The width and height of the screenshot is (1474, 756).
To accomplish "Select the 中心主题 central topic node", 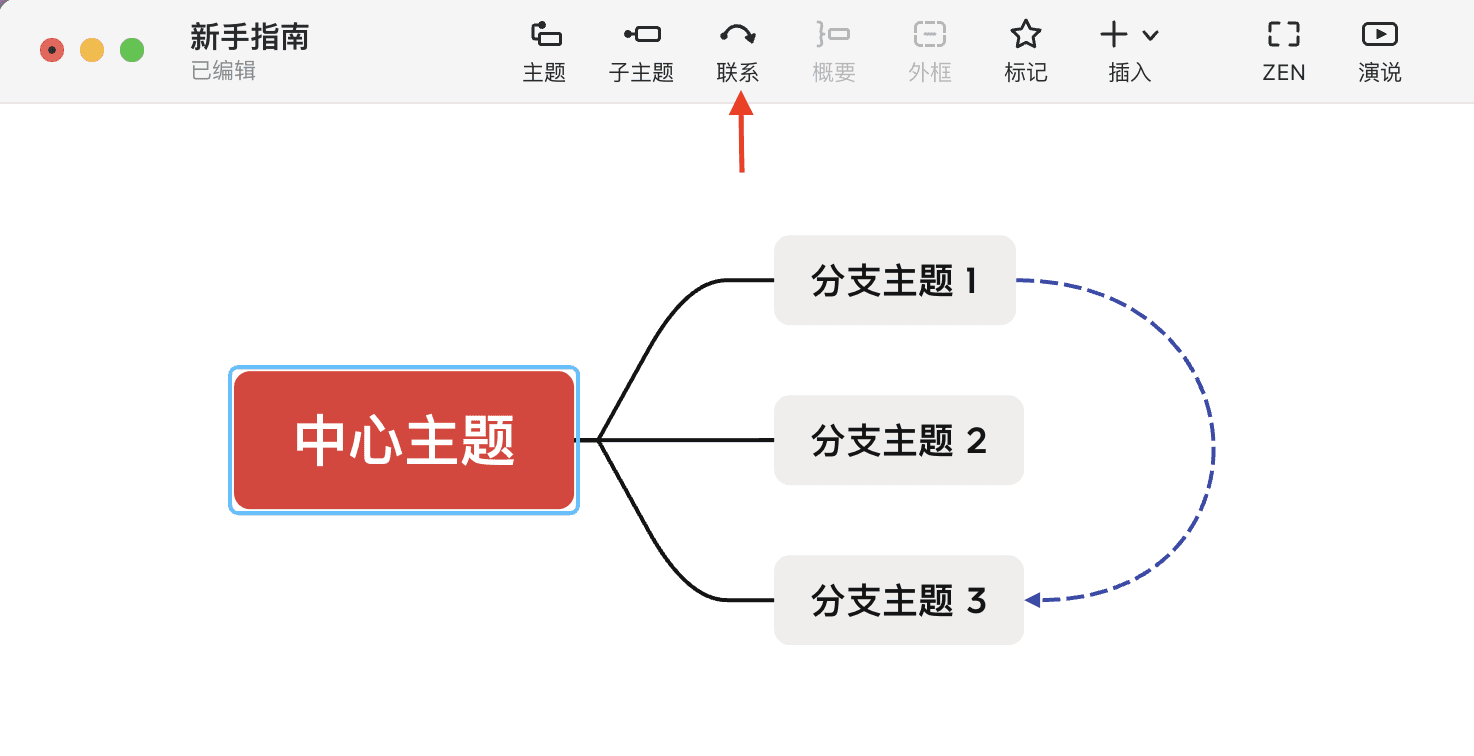I will [x=403, y=440].
